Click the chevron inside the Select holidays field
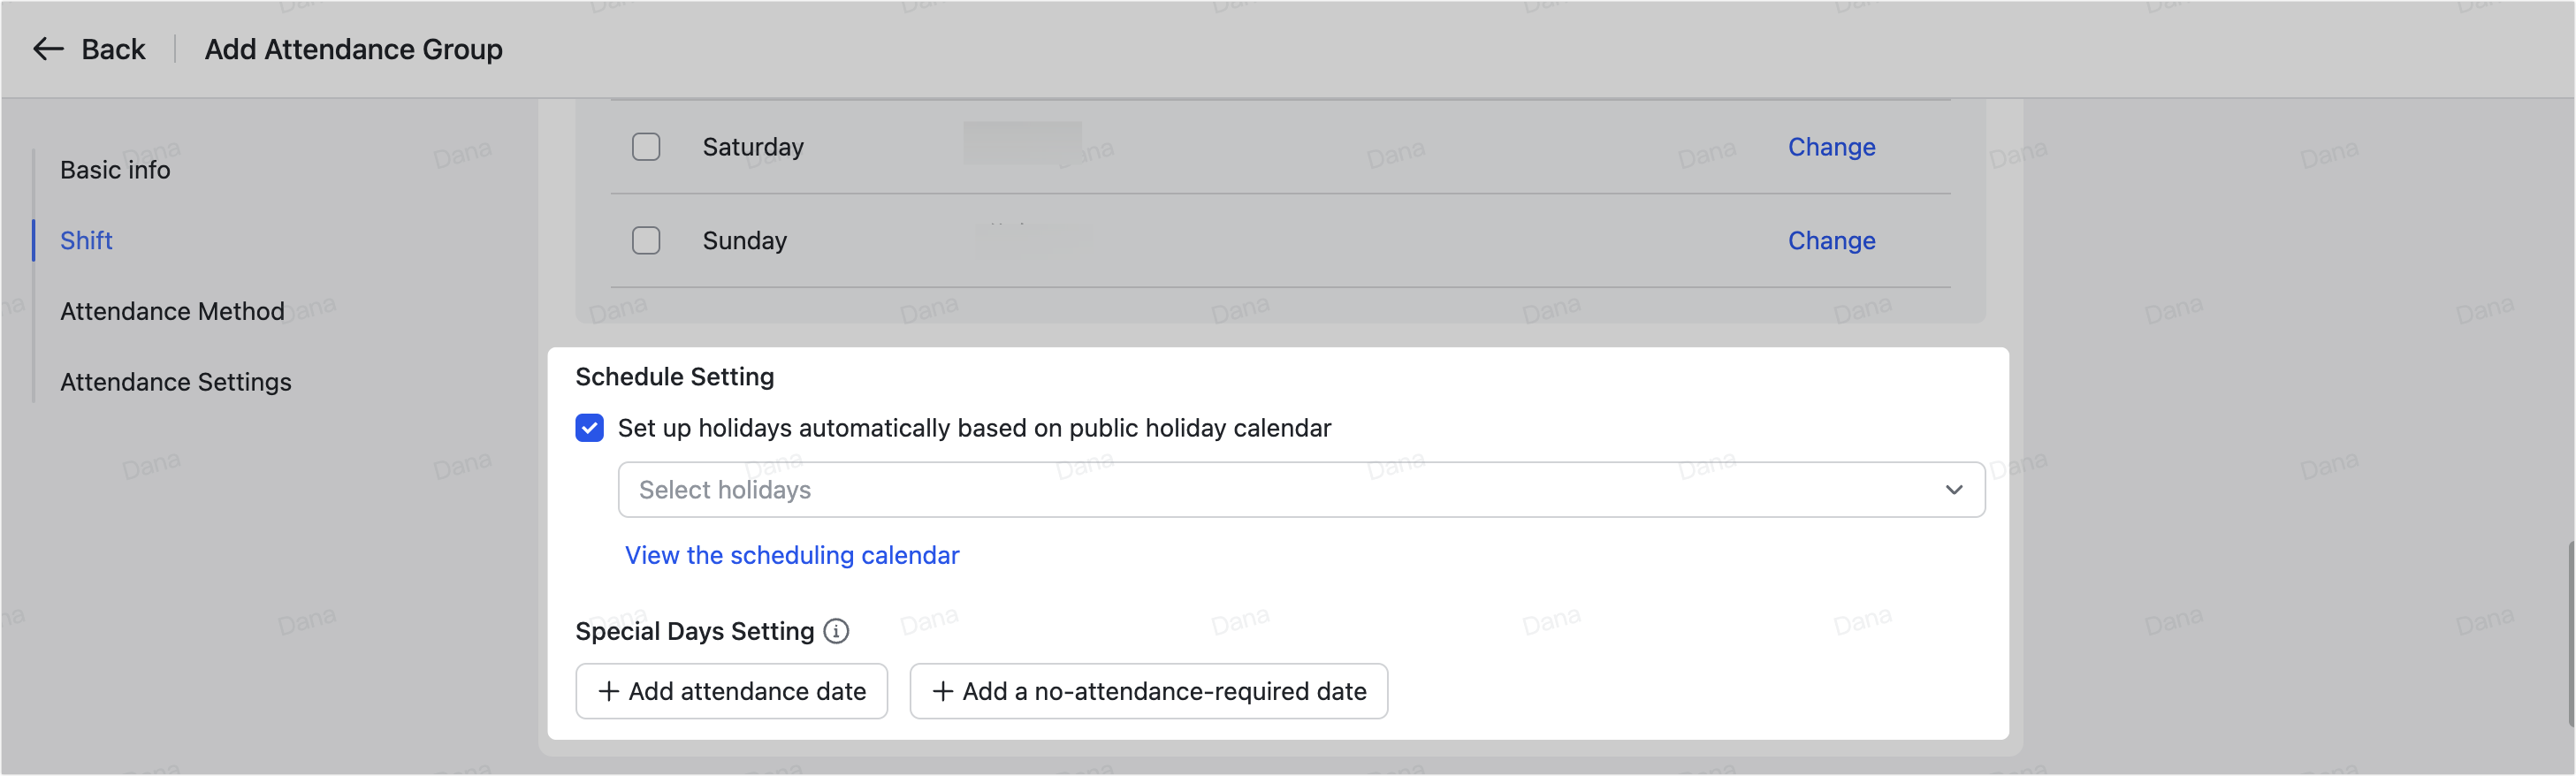 pos(1955,489)
